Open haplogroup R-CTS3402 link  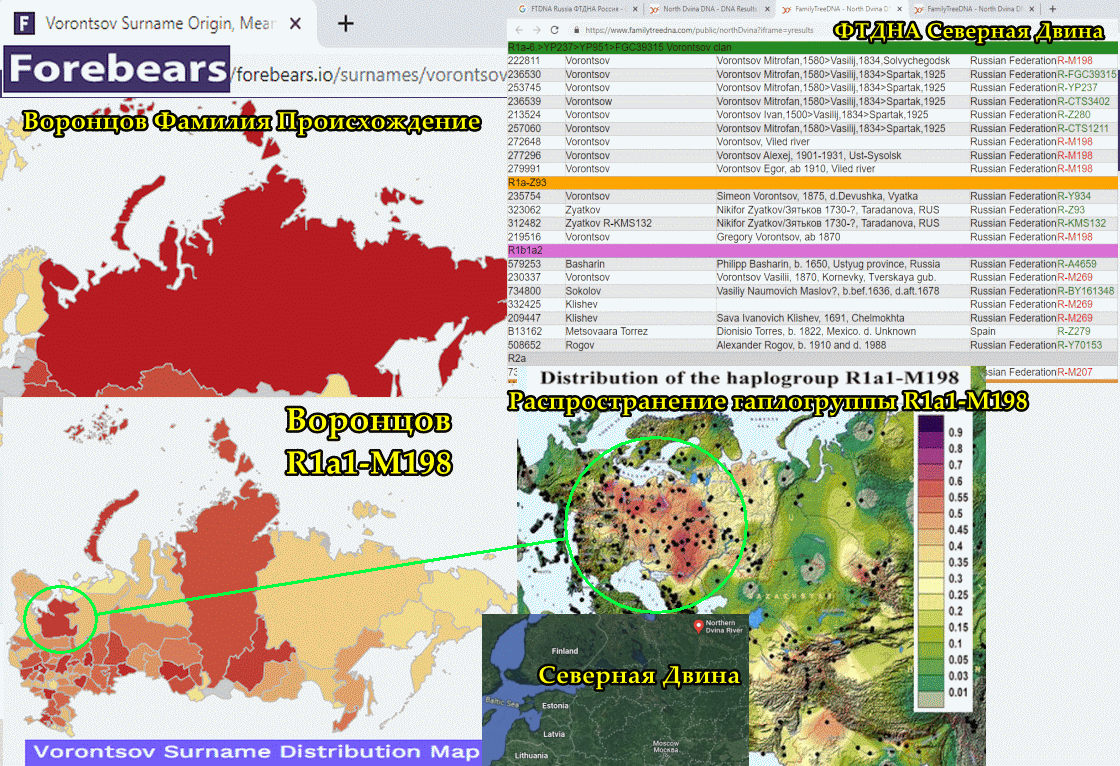[1084, 101]
